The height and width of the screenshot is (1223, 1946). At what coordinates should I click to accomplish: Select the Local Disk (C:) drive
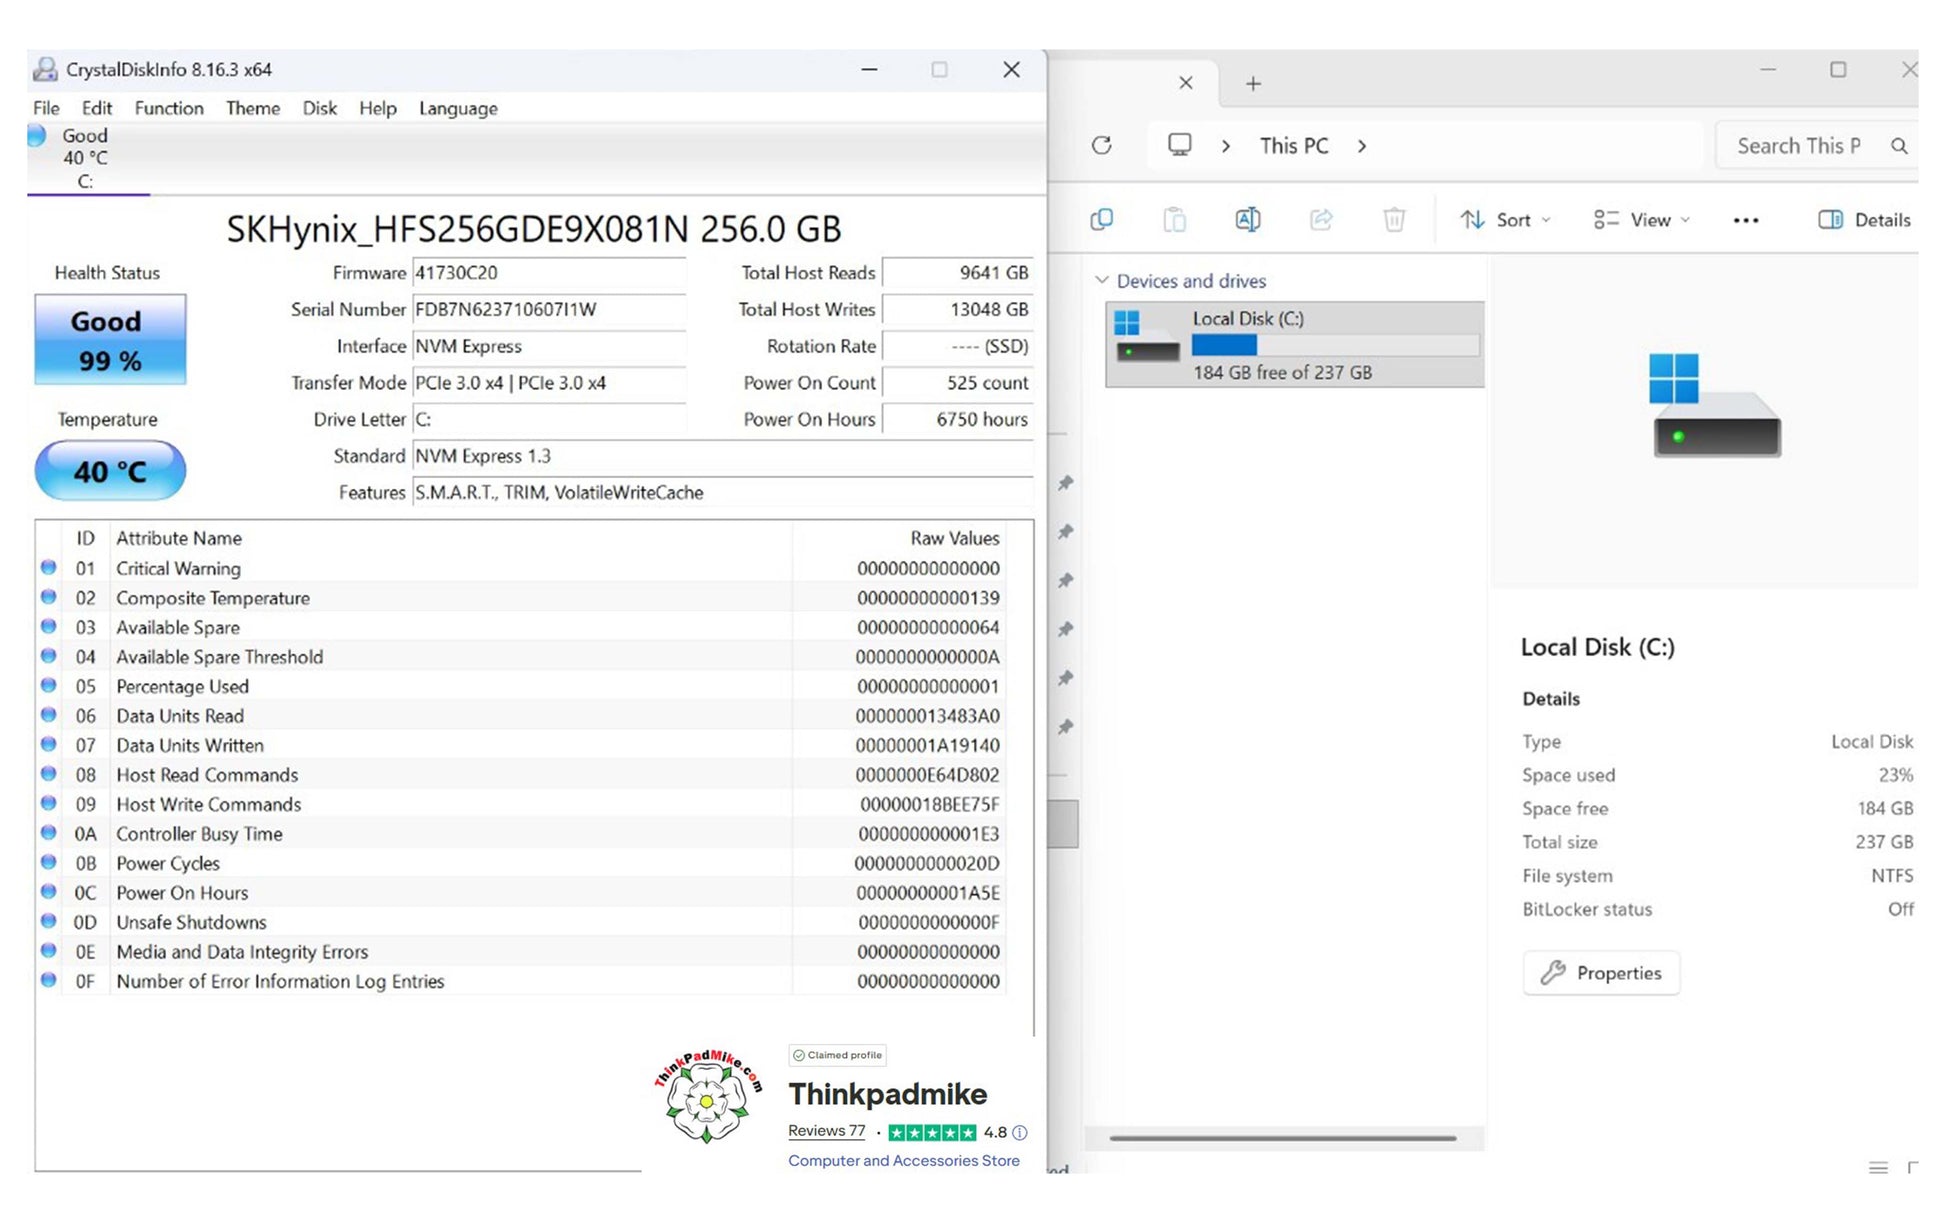(1293, 345)
